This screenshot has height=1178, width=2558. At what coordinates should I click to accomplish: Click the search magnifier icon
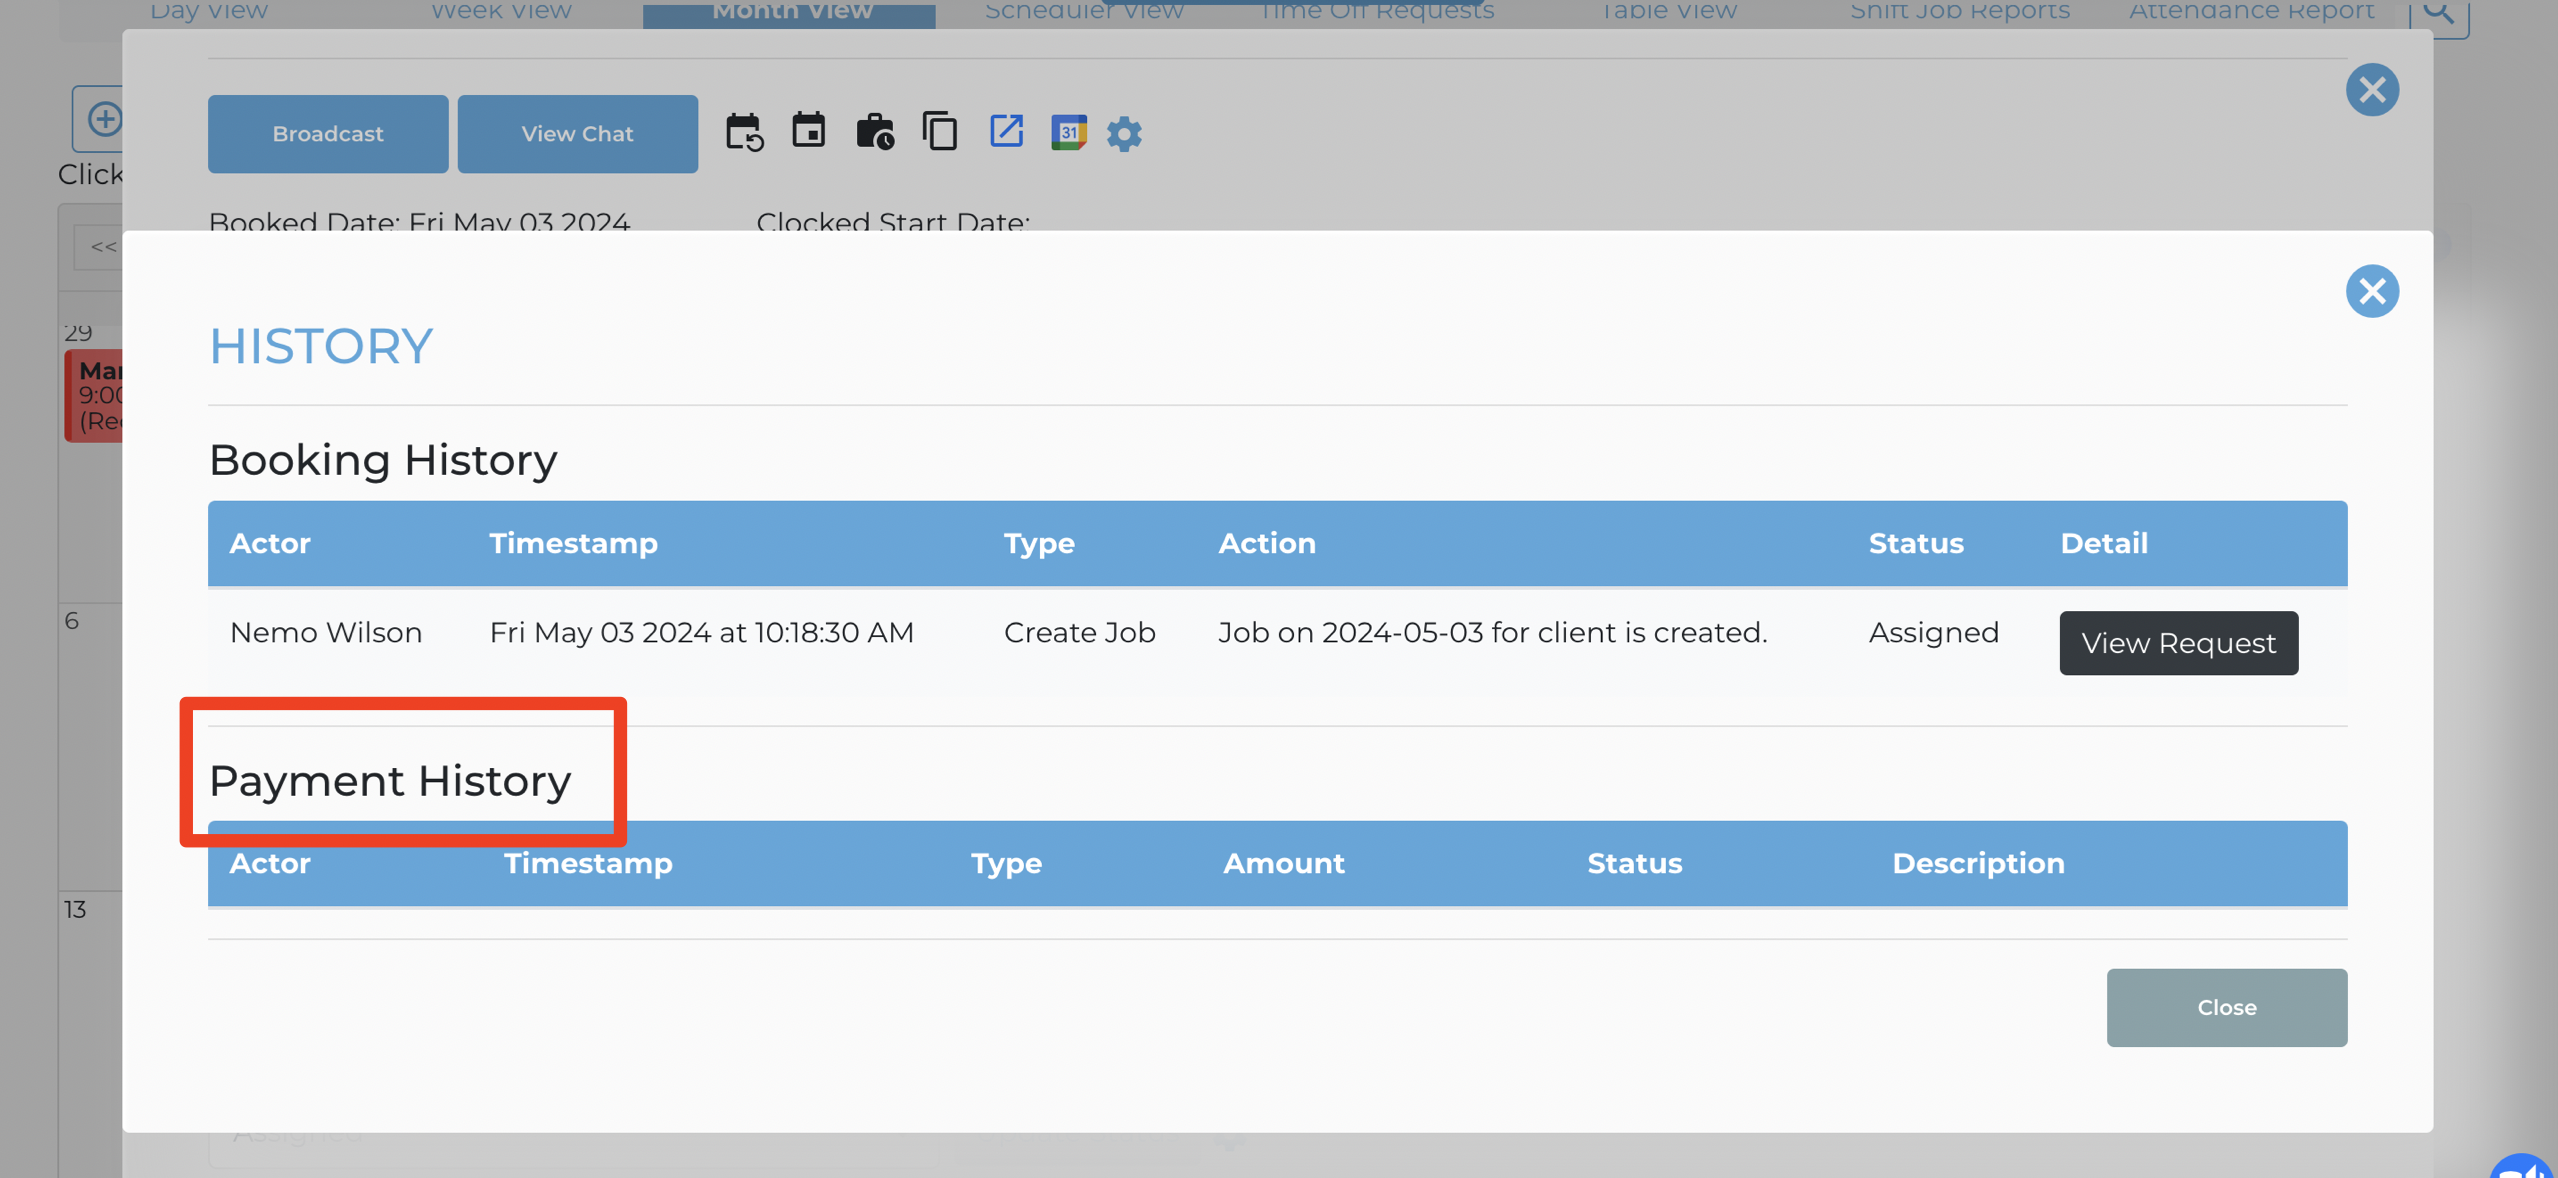[x=2439, y=14]
